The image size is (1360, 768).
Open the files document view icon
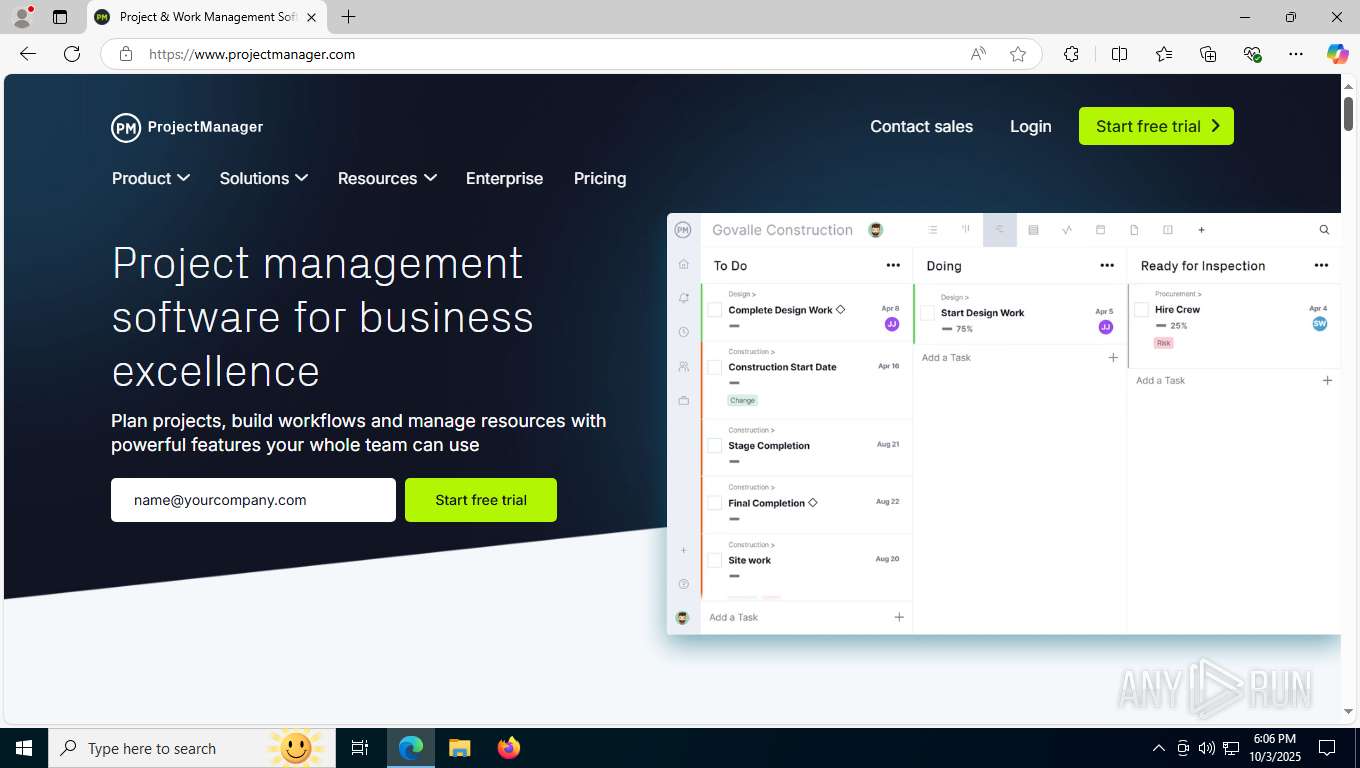click(1134, 230)
